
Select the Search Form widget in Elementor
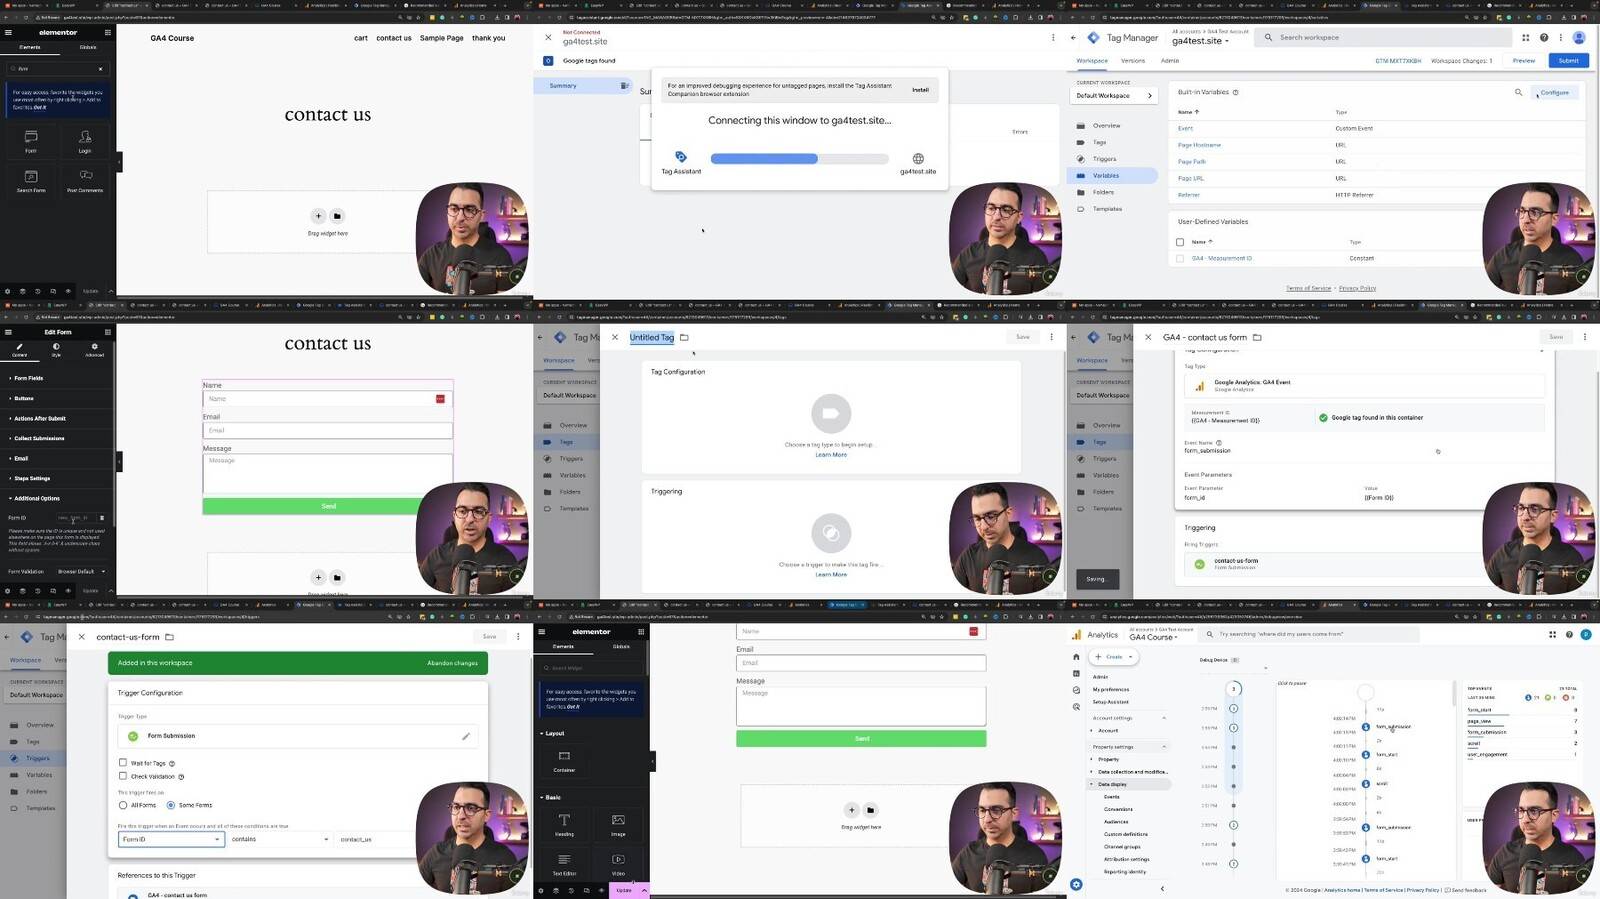(31, 180)
